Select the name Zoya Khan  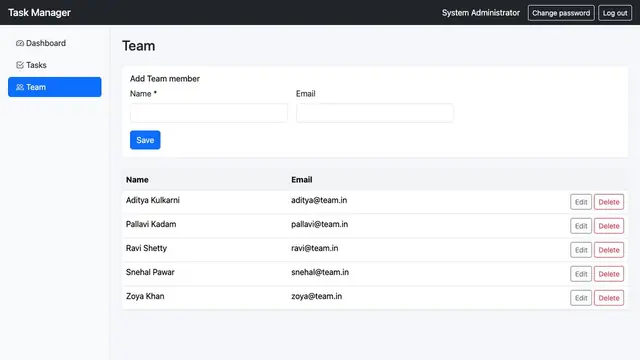point(145,296)
